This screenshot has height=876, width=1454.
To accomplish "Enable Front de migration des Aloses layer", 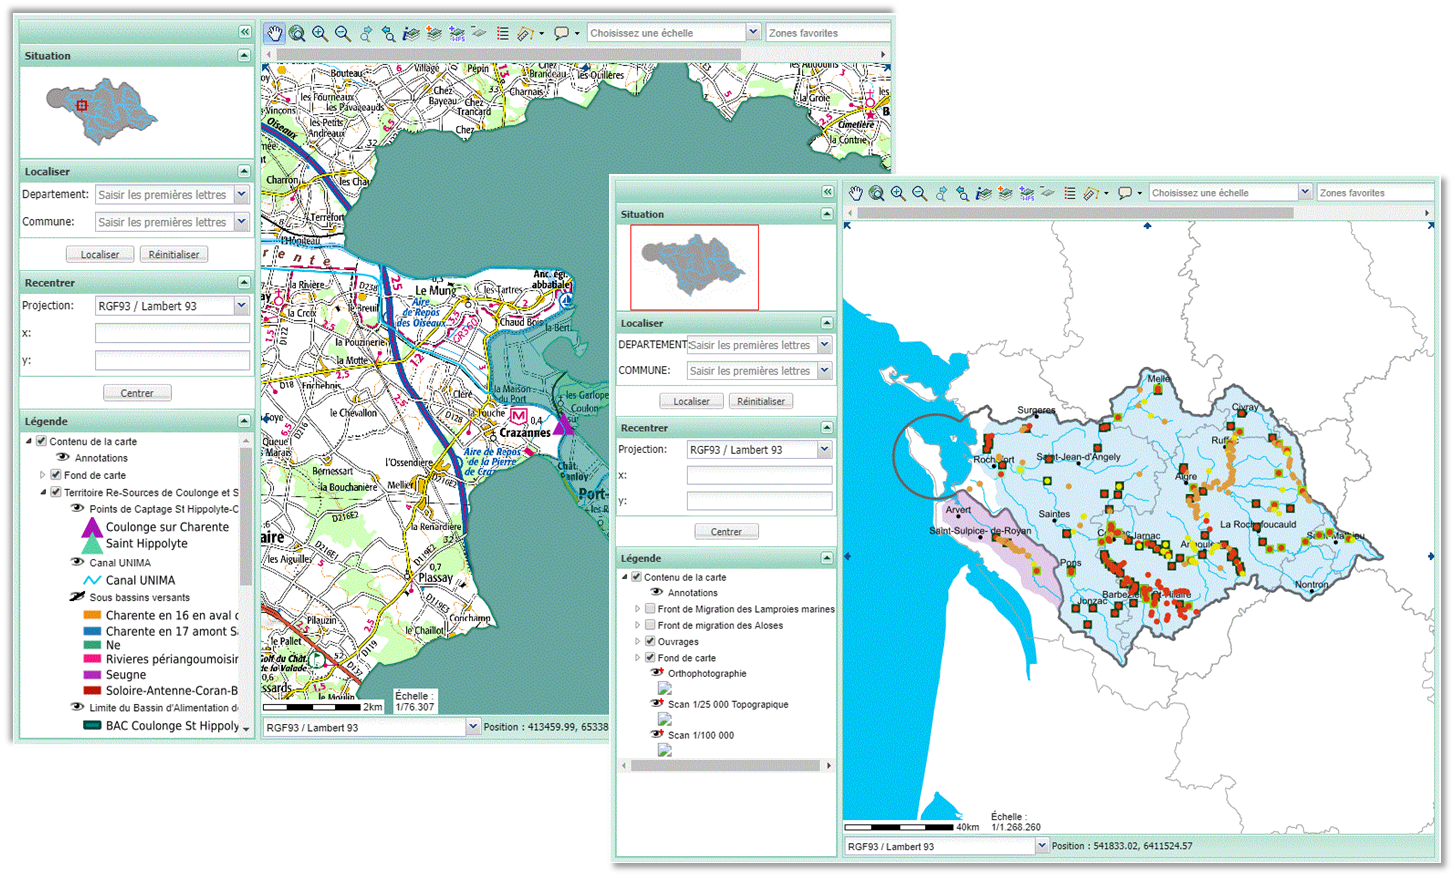I will click(650, 625).
